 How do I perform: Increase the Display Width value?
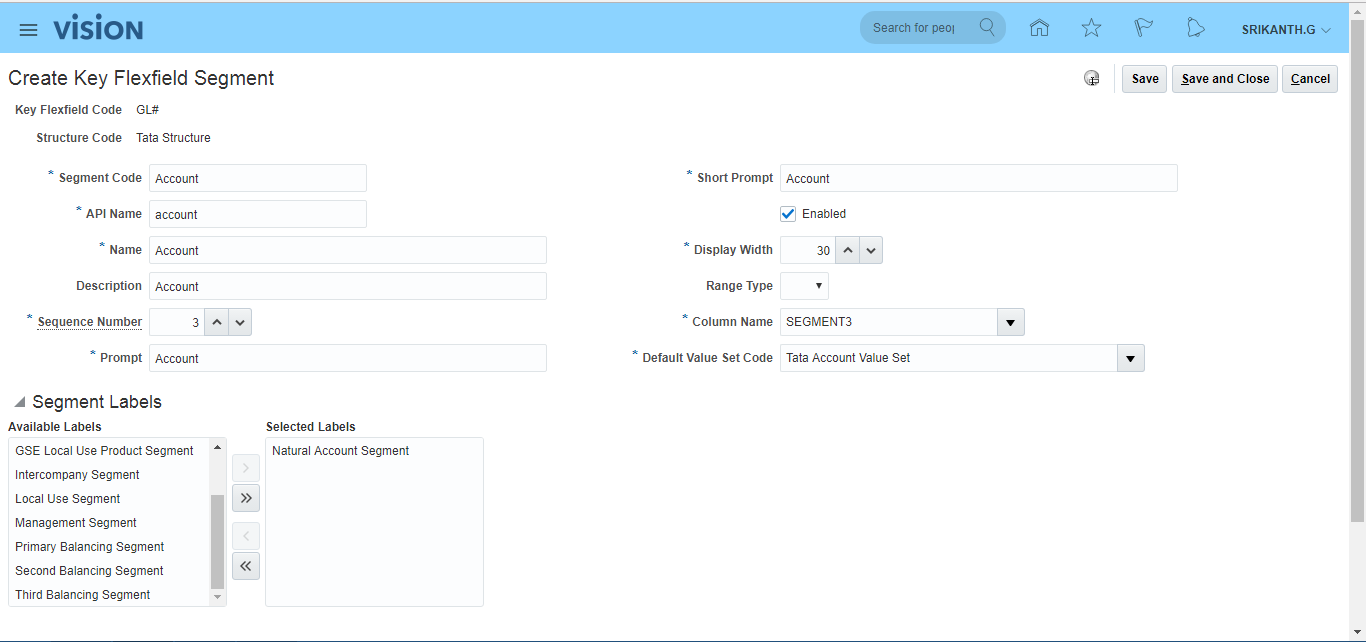847,250
